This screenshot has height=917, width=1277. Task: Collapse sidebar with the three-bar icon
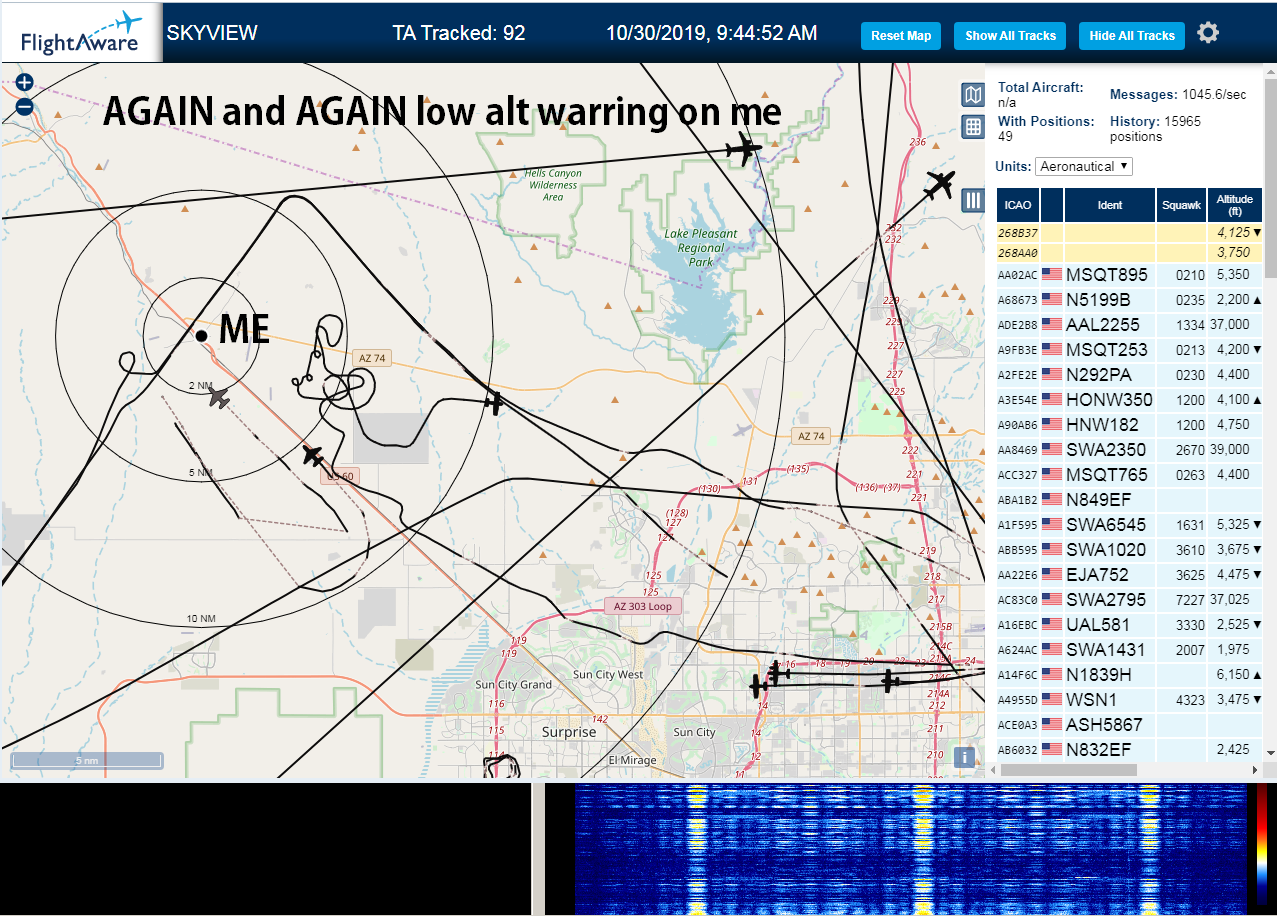(x=973, y=200)
